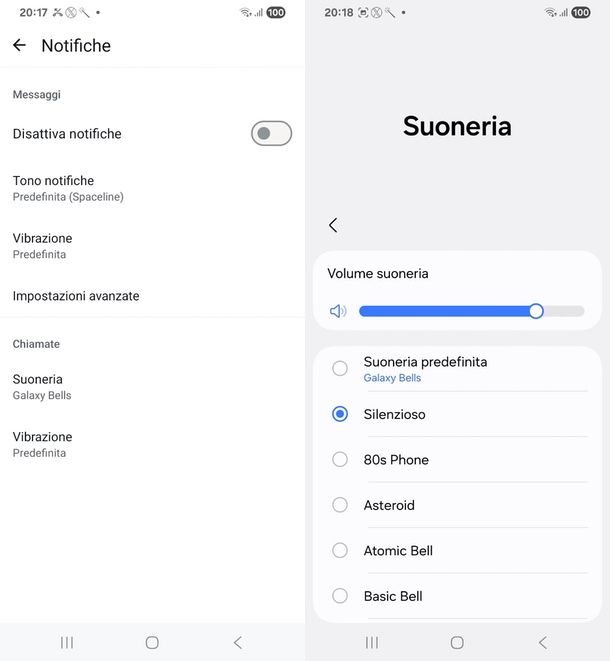The width and height of the screenshot is (610, 661).
Task: Open Impostazioni avanzate
Action: pos(76,296)
